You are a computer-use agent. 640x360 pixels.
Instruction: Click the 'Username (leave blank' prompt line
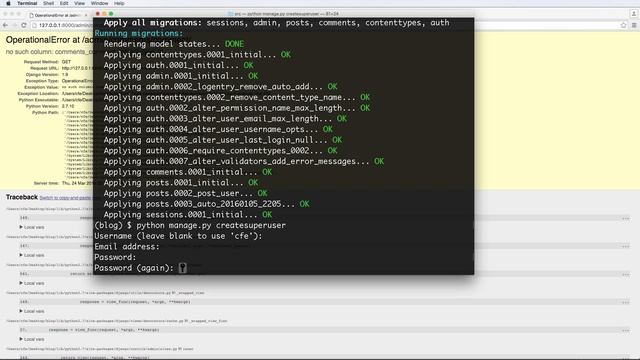point(178,236)
